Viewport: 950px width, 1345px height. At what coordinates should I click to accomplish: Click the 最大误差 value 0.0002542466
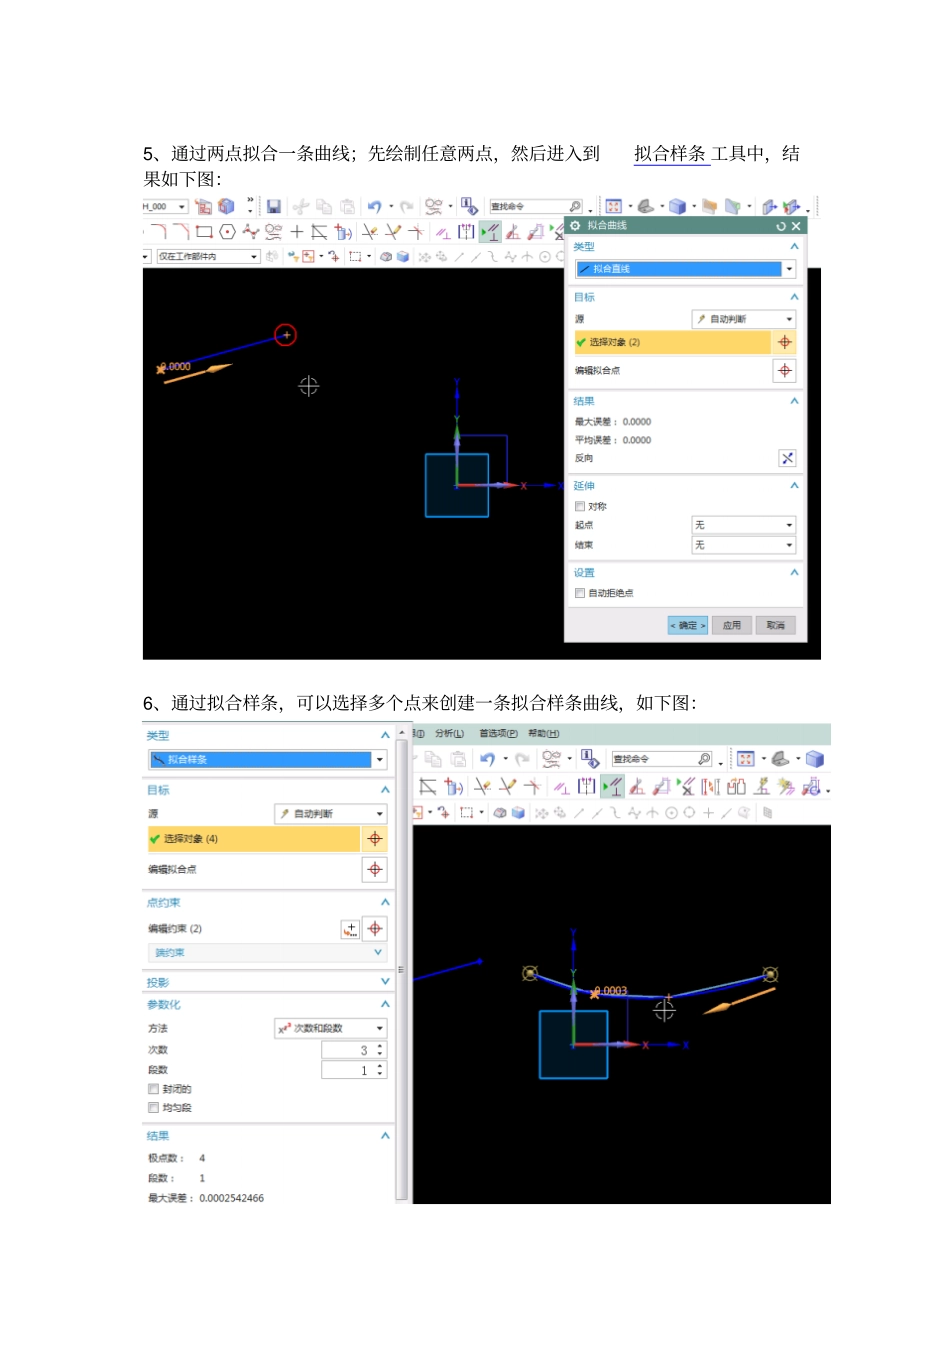click(231, 1198)
